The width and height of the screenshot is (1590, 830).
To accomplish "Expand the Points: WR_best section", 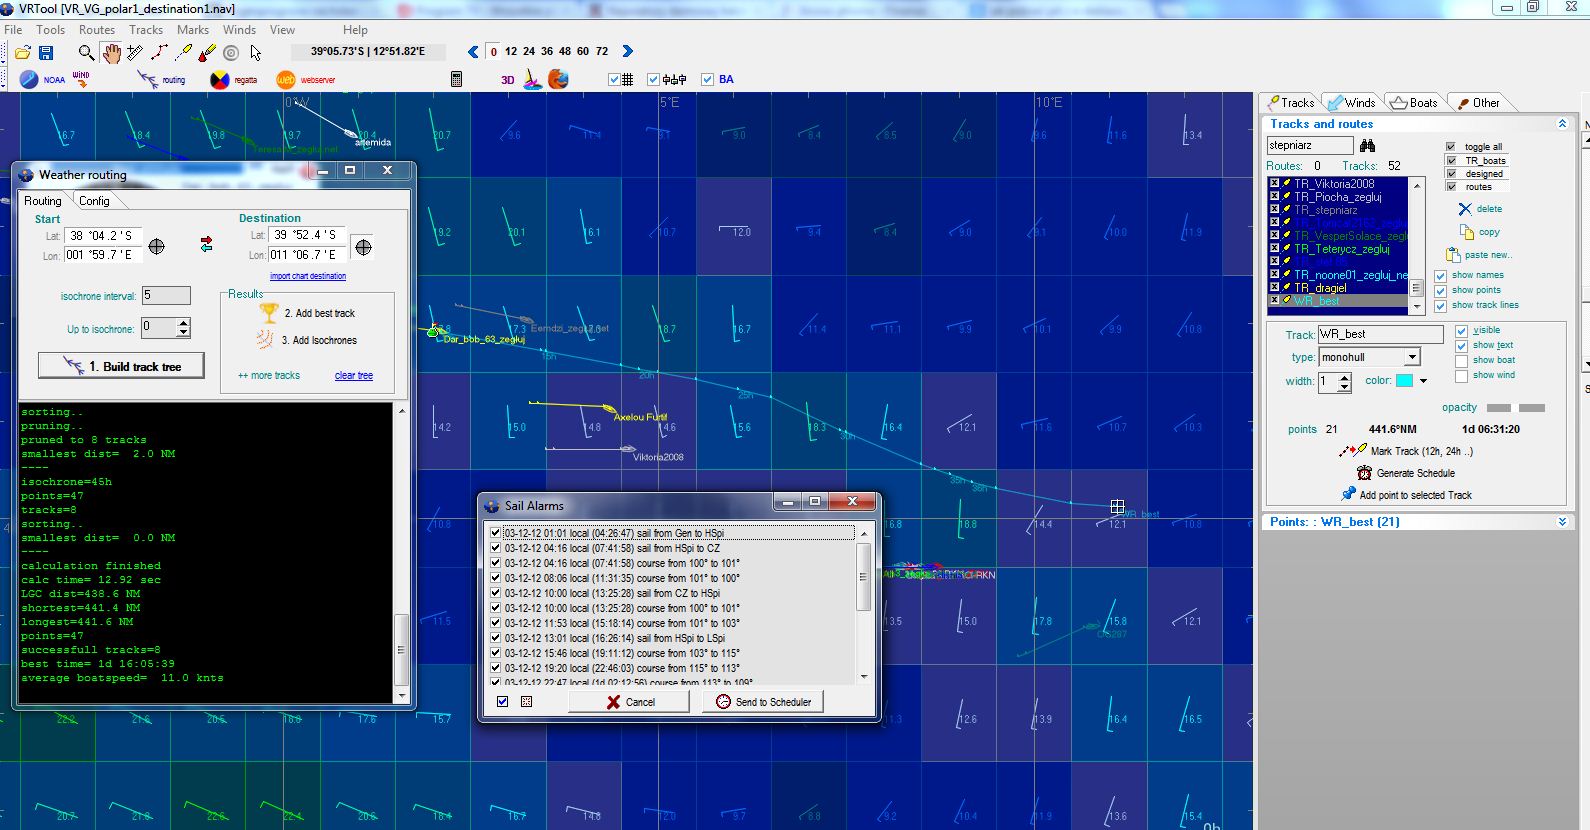I will click(1562, 522).
